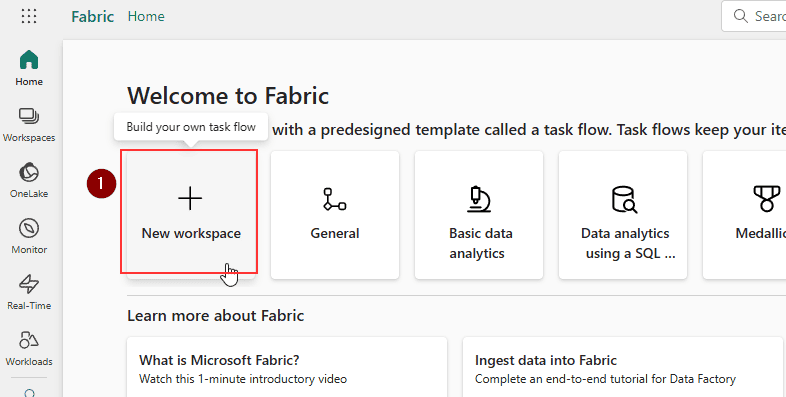Click the Search magnifier icon
Screen dimensions: 786x397
740,16
